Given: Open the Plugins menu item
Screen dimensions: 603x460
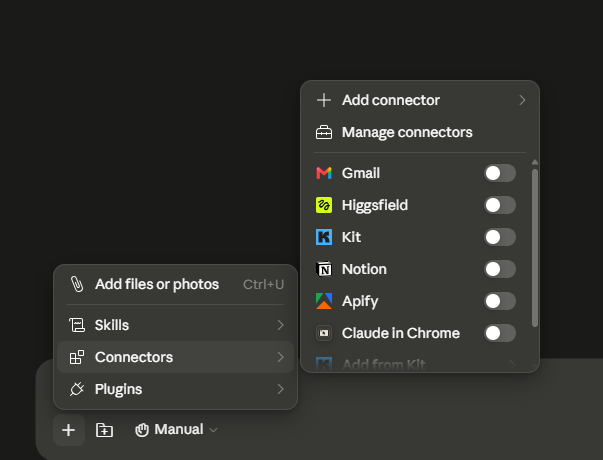Looking at the screenshot, I should pos(175,389).
